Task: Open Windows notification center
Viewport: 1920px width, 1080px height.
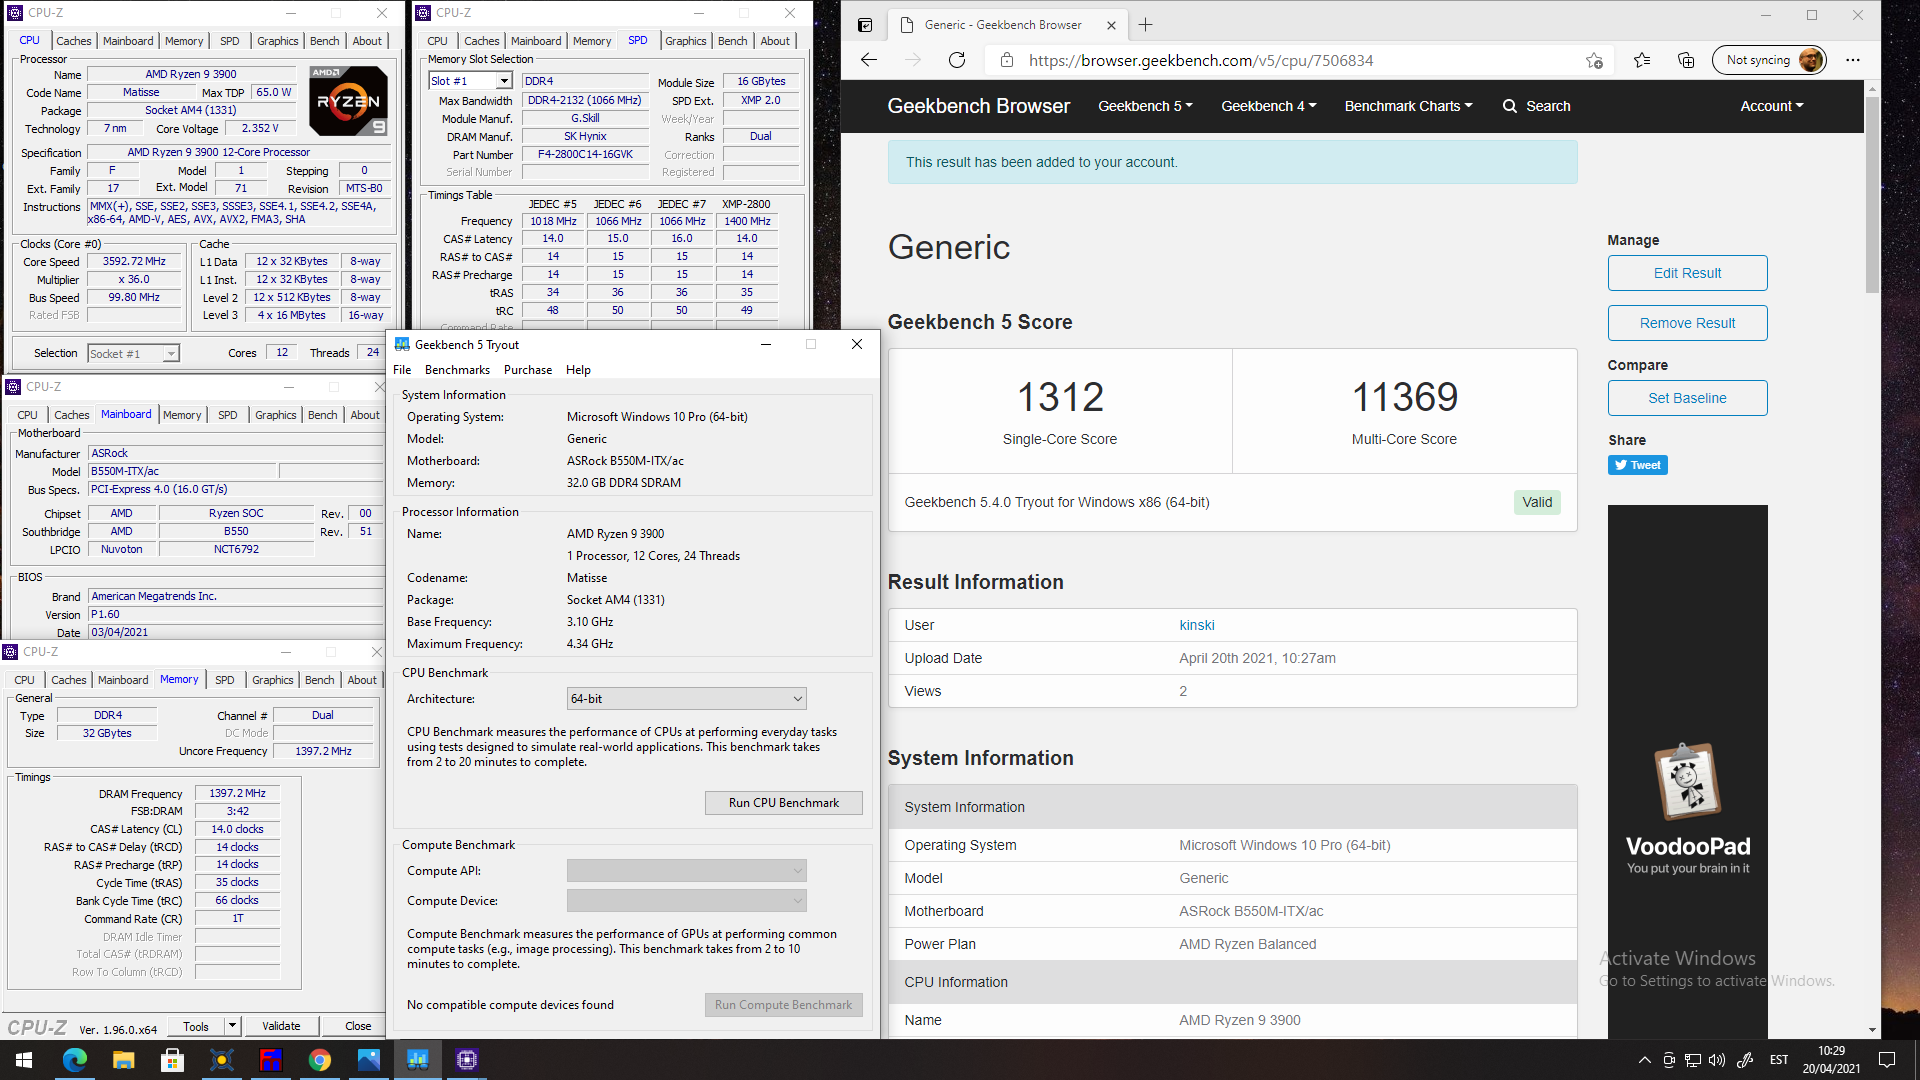Action: click(1887, 1060)
